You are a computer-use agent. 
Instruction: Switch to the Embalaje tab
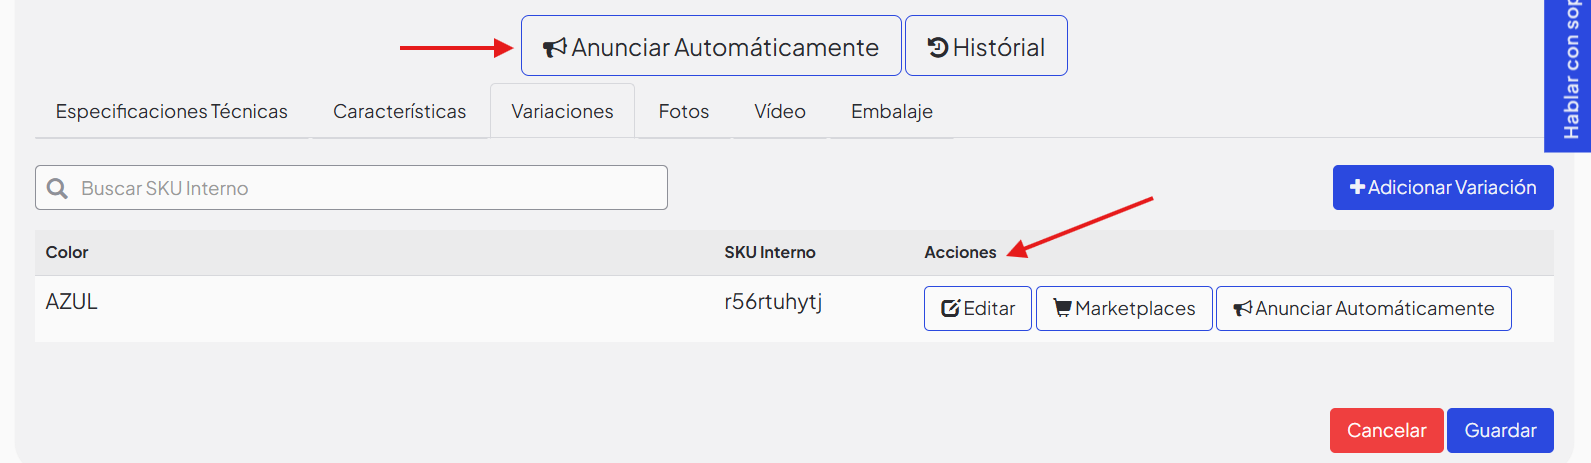pos(892,111)
